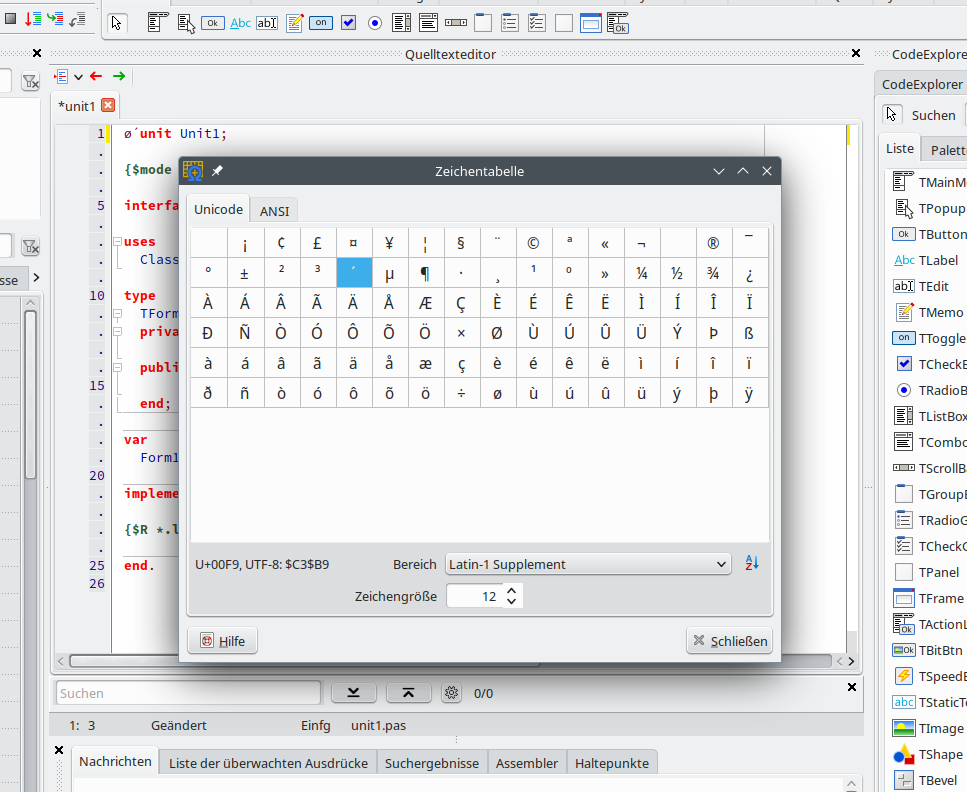Select the TMemo component in palette toolbar
The width and height of the screenshot is (967, 792).
point(294,22)
